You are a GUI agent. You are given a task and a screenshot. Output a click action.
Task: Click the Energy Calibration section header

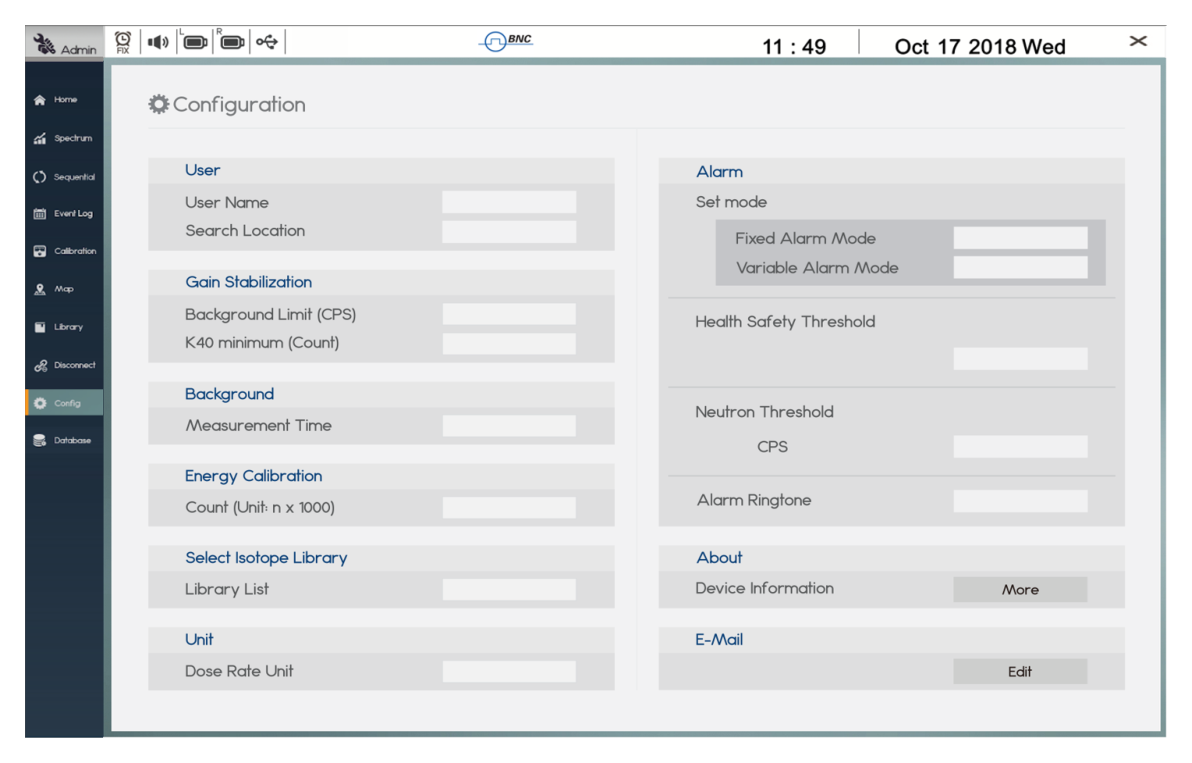253,476
